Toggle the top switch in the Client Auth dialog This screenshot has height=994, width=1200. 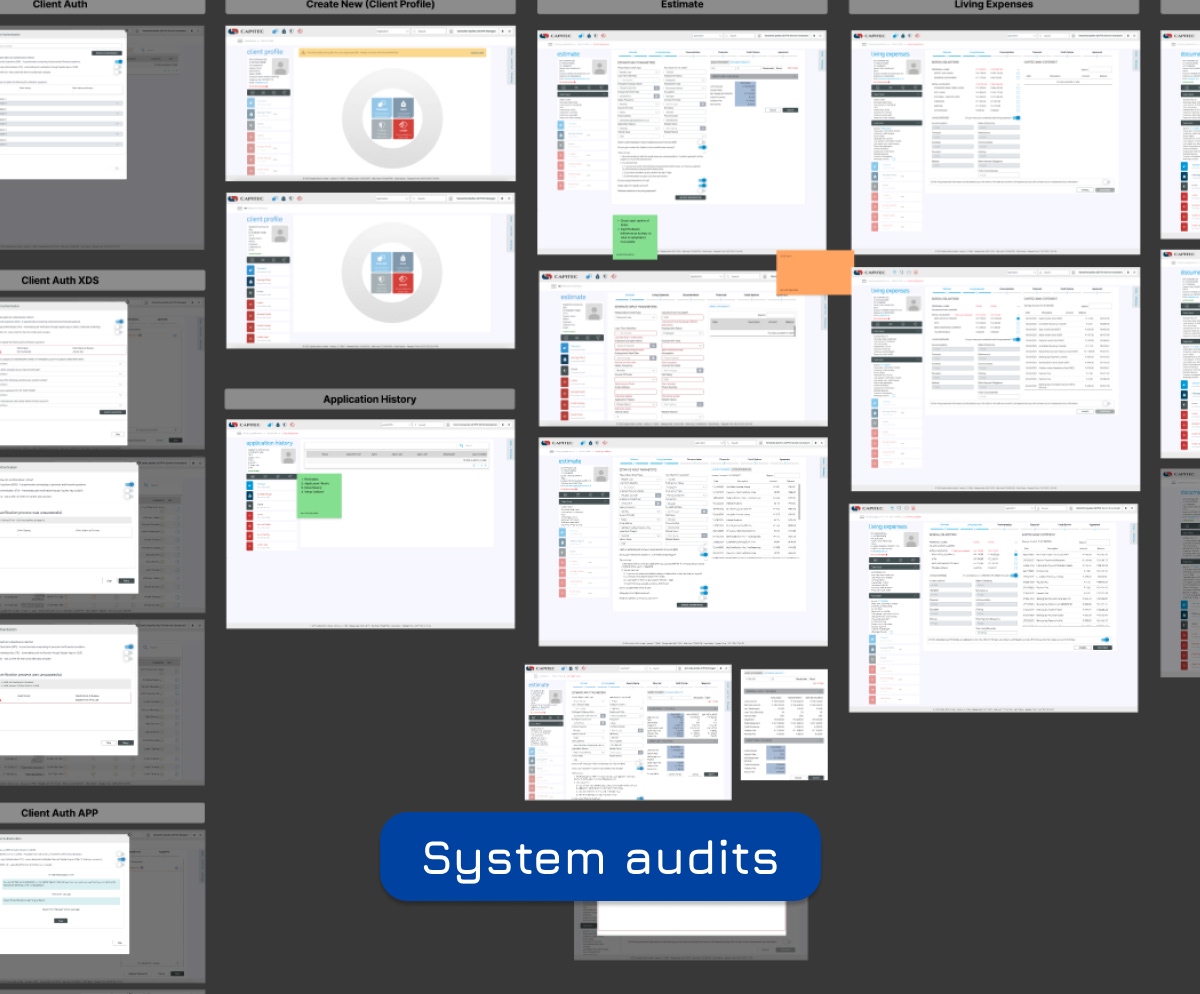click(x=118, y=62)
